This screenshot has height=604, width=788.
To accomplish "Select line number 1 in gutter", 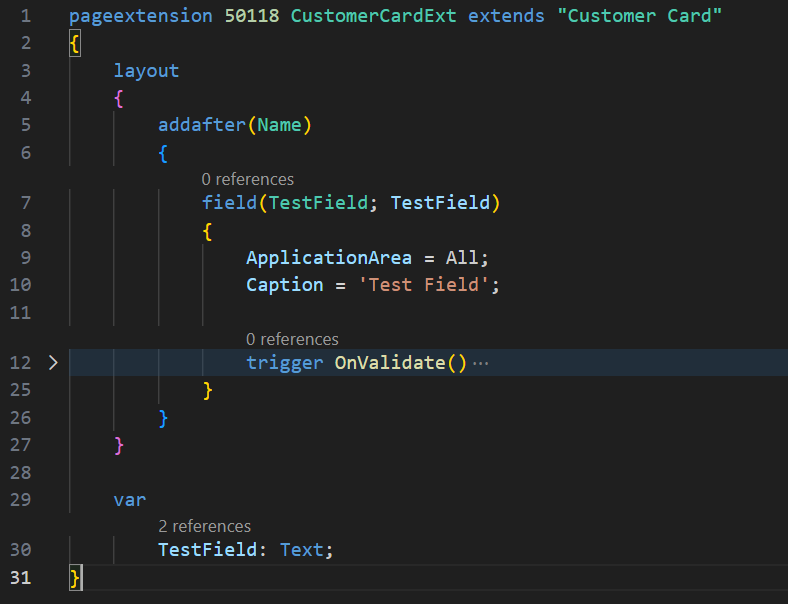I will pos(25,17).
